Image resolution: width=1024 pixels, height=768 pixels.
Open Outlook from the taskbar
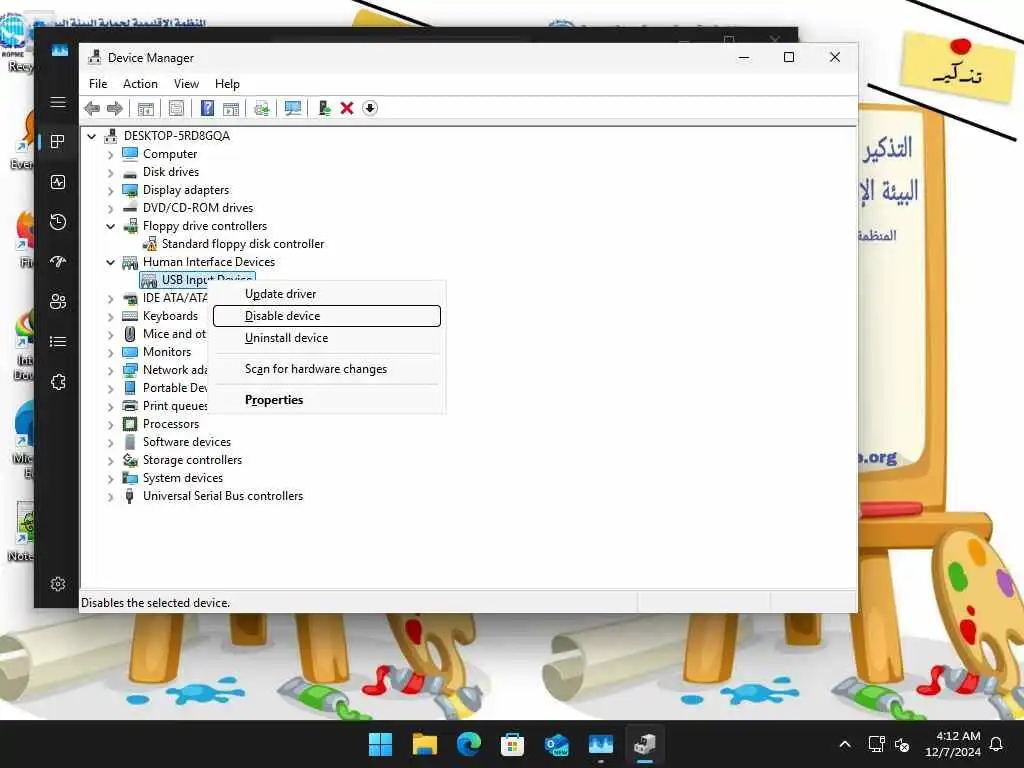coord(556,744)
